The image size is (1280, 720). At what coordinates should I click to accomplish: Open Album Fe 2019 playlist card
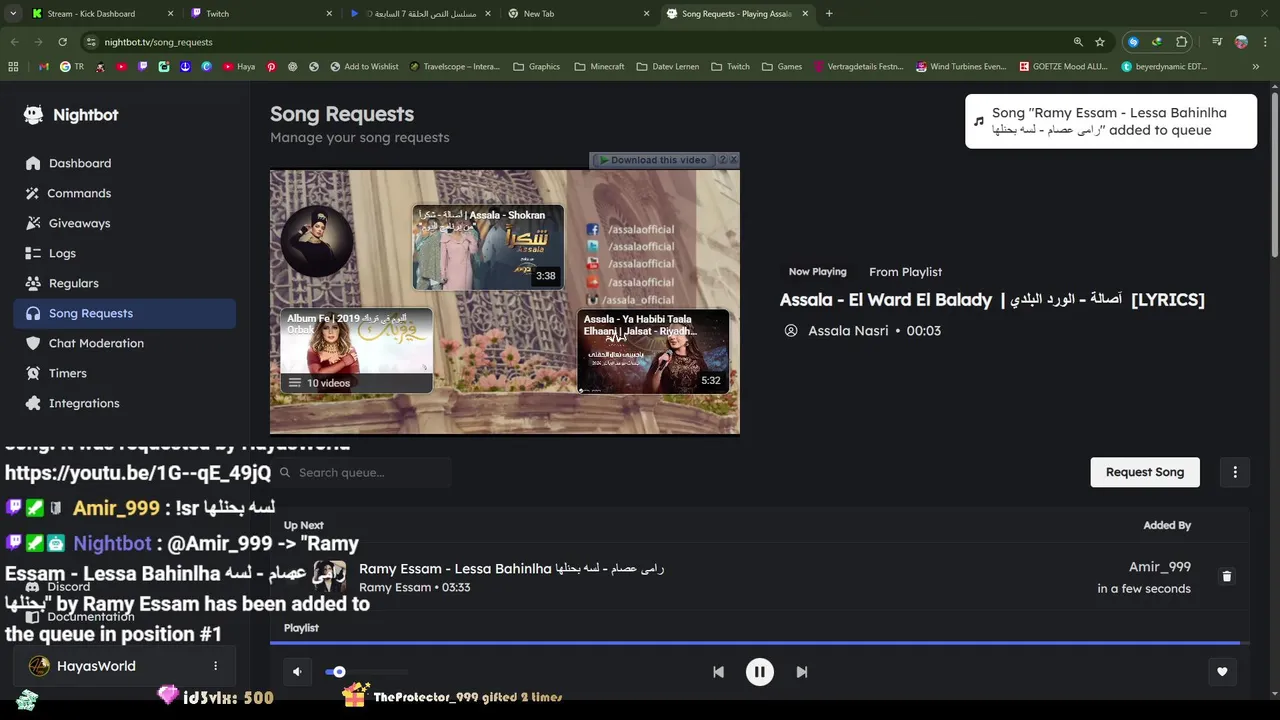pyautogui.click(x=356, y=351)
